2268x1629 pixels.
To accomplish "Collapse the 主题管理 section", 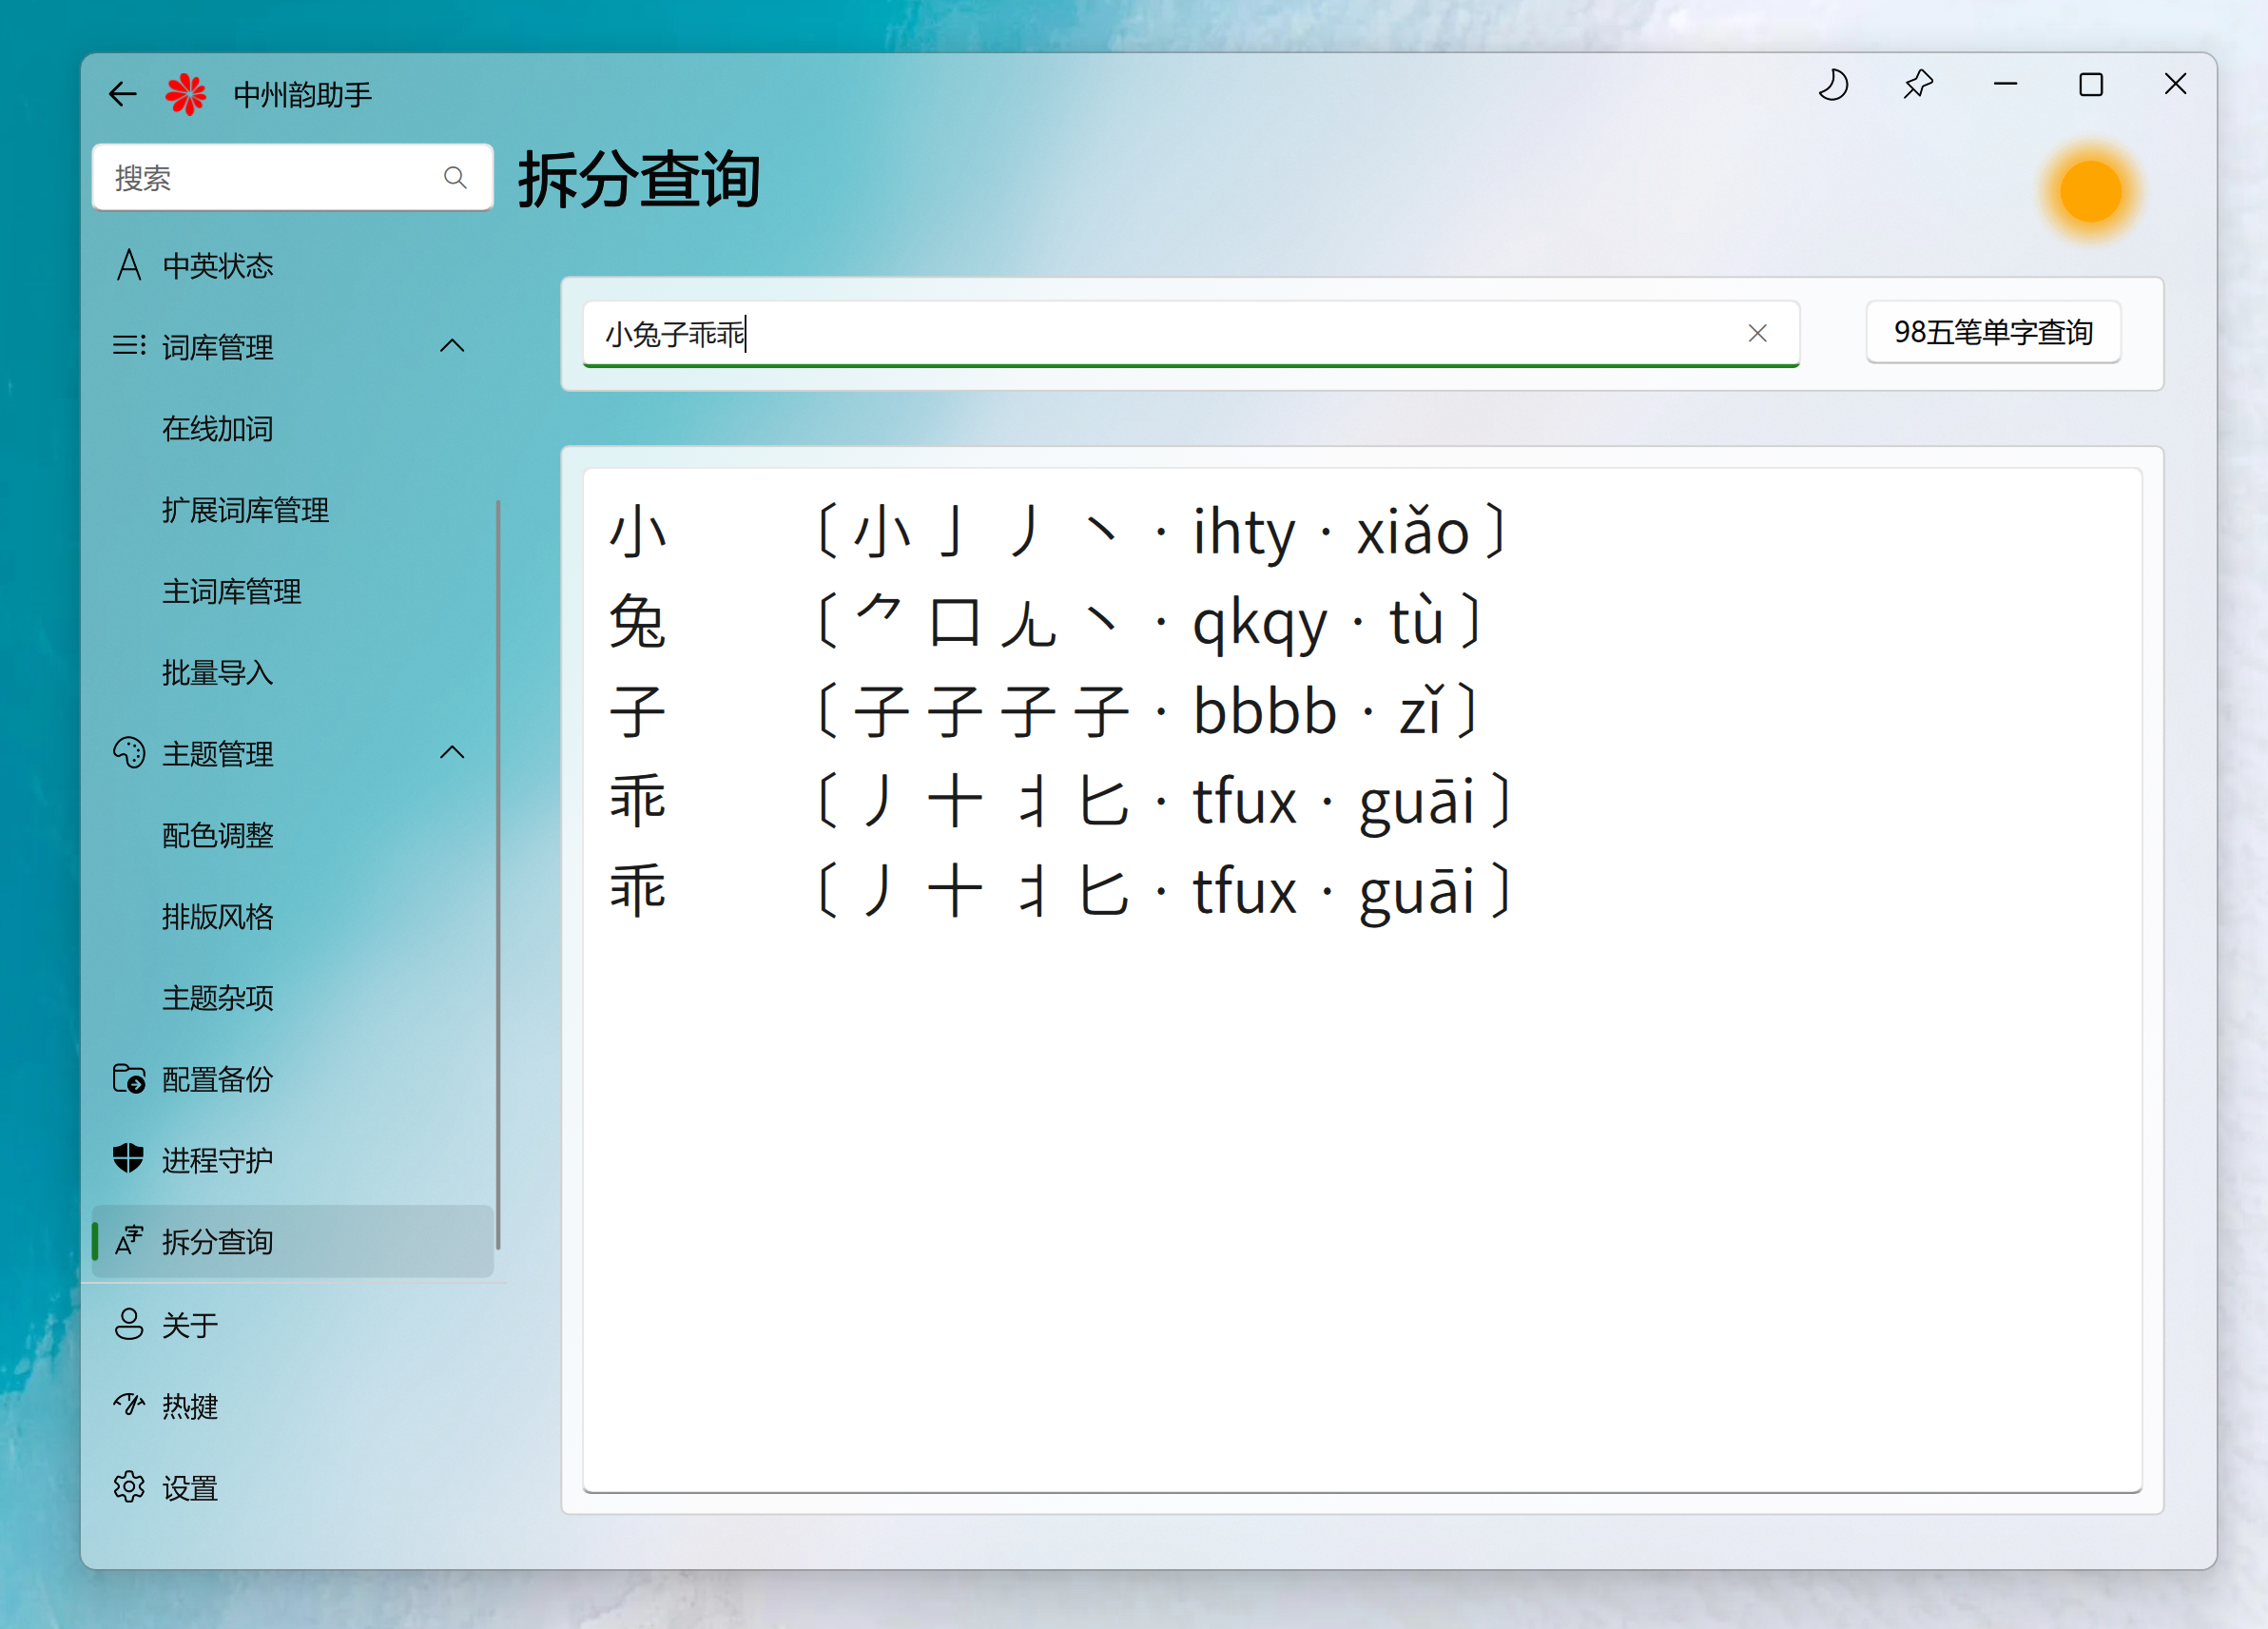I will (x=452, y=752).
